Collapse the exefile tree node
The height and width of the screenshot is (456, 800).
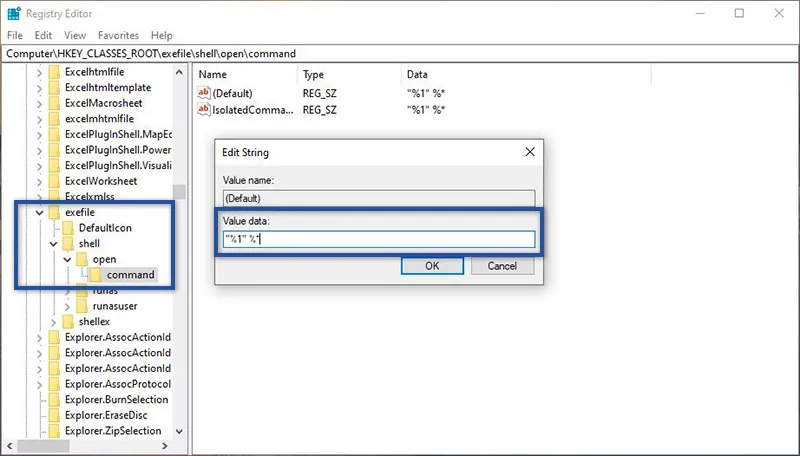tap(39, 213)
